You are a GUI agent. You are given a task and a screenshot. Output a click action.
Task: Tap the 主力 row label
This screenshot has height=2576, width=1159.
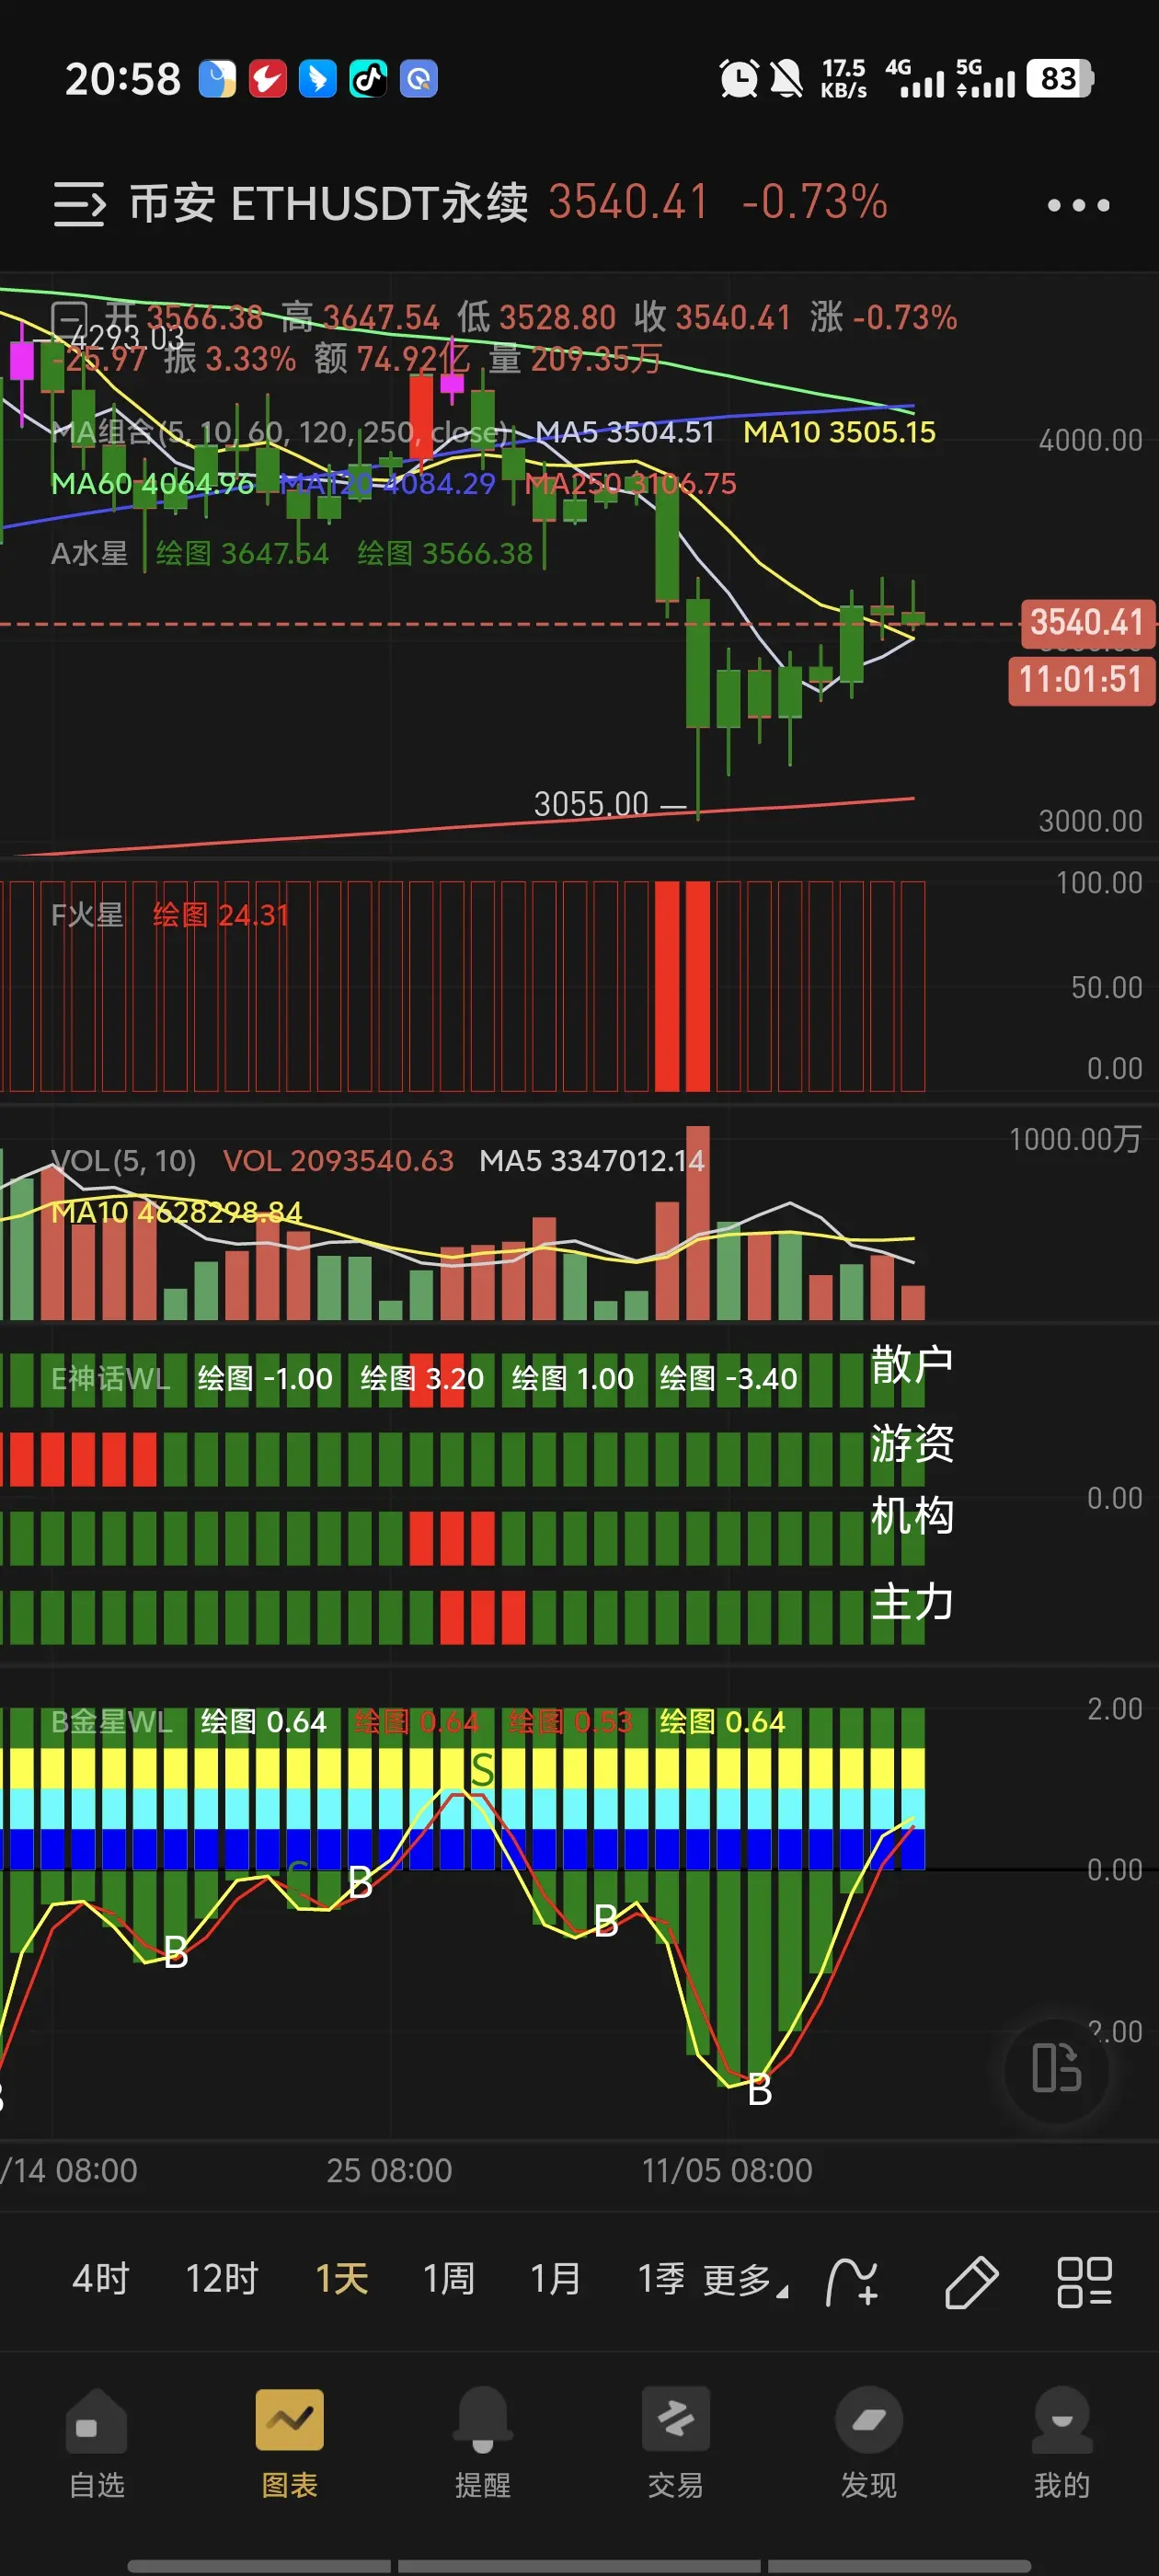click(912, 1601)
